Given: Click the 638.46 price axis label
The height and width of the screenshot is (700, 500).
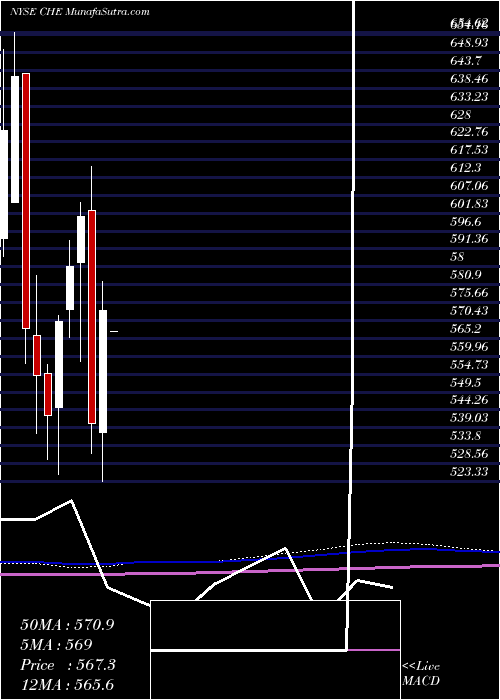Looking at the screenshot, I should pyautogui.click(x=469, y=79).
